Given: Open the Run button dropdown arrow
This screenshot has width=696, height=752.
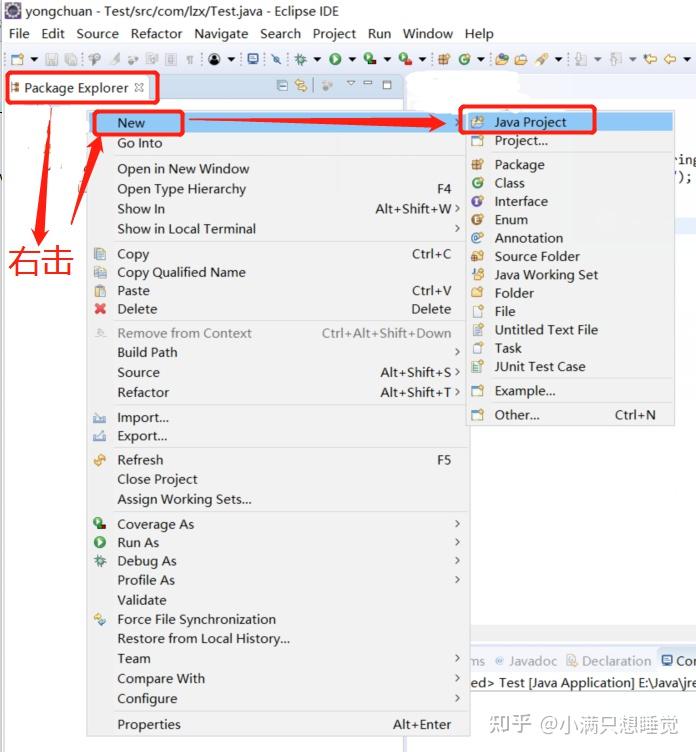Looking at the screenshot, I should pyautogui.click(x=353, y=59).
